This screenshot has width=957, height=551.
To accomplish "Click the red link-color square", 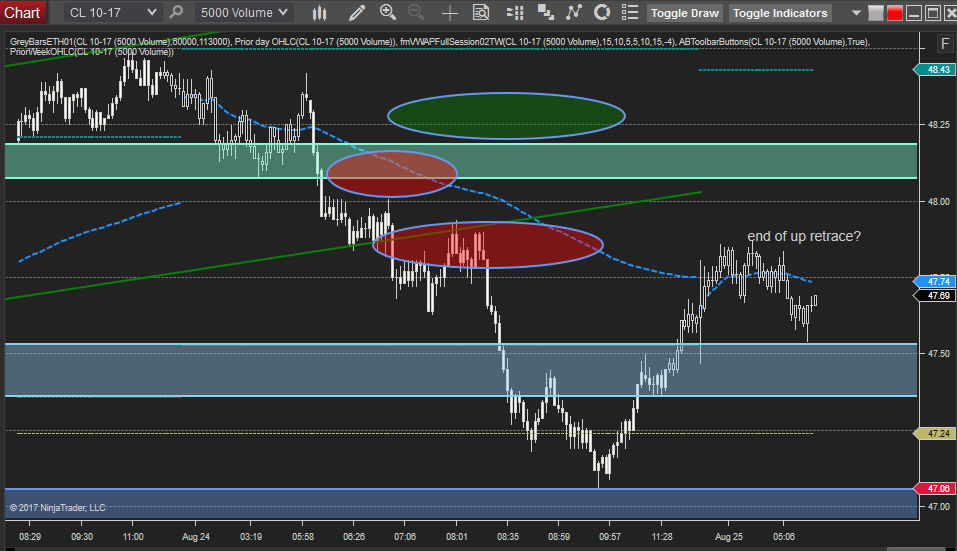I will pos(895,13).
